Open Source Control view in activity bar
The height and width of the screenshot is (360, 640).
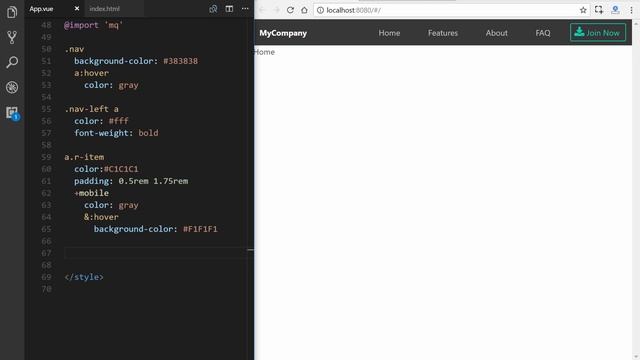[x=12, y=38]
